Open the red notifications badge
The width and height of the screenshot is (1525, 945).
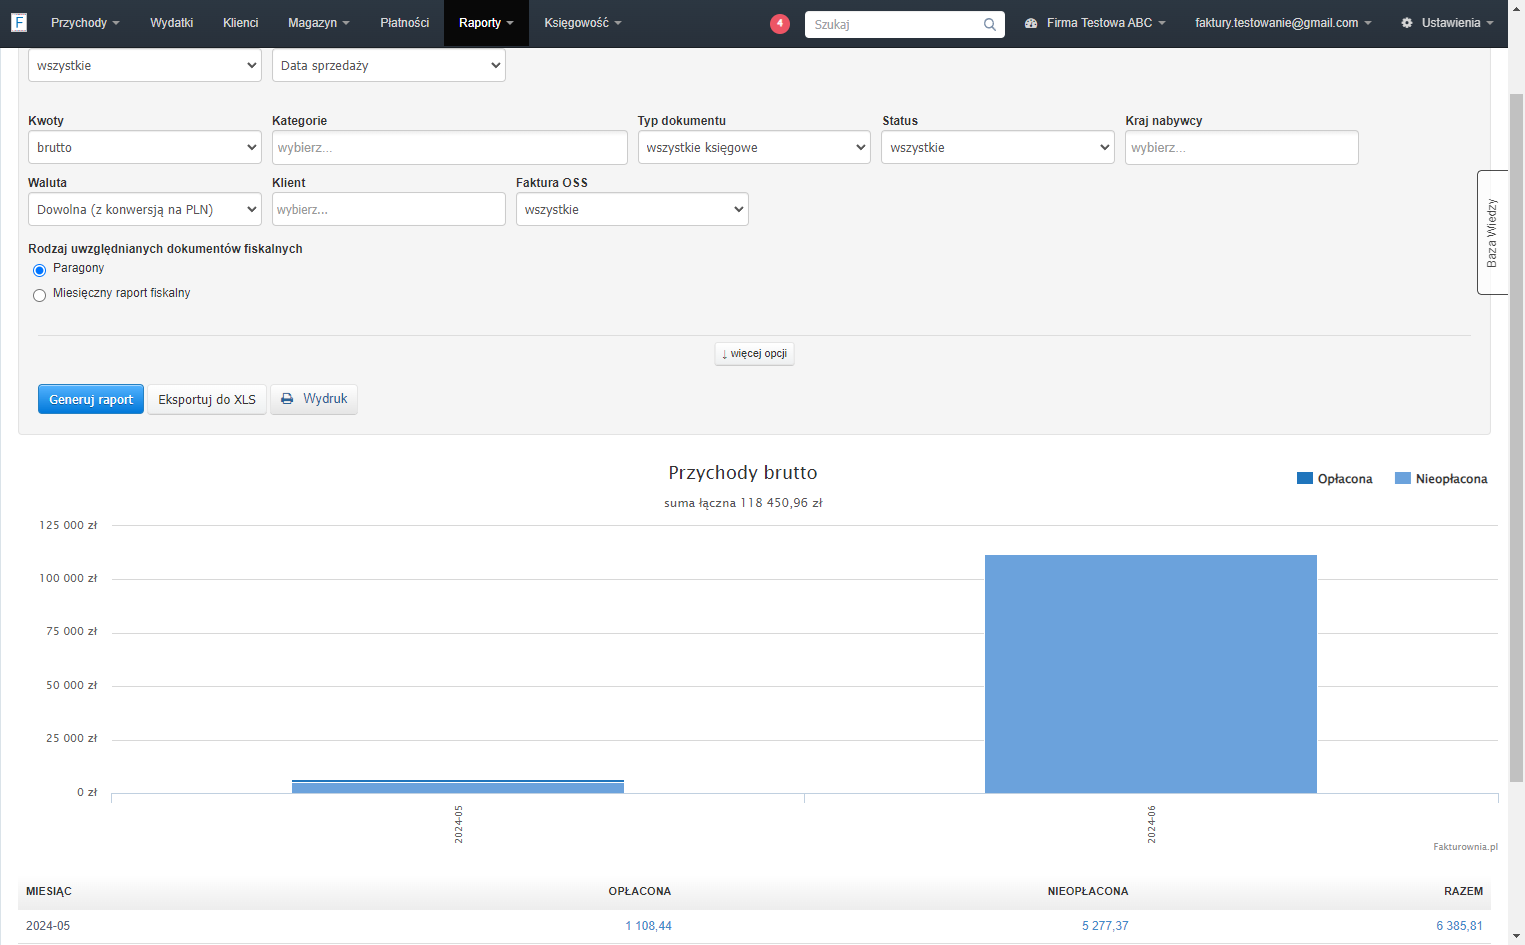780,24
